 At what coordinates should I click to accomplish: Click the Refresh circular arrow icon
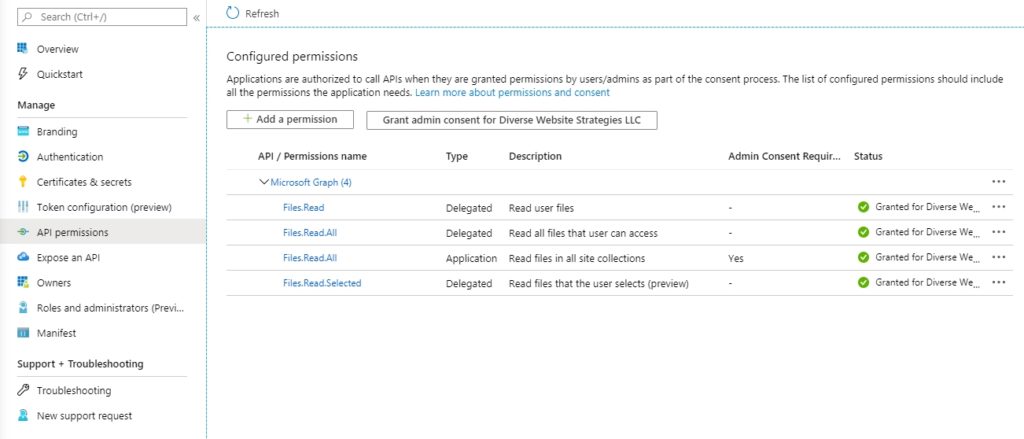(232, 12)
